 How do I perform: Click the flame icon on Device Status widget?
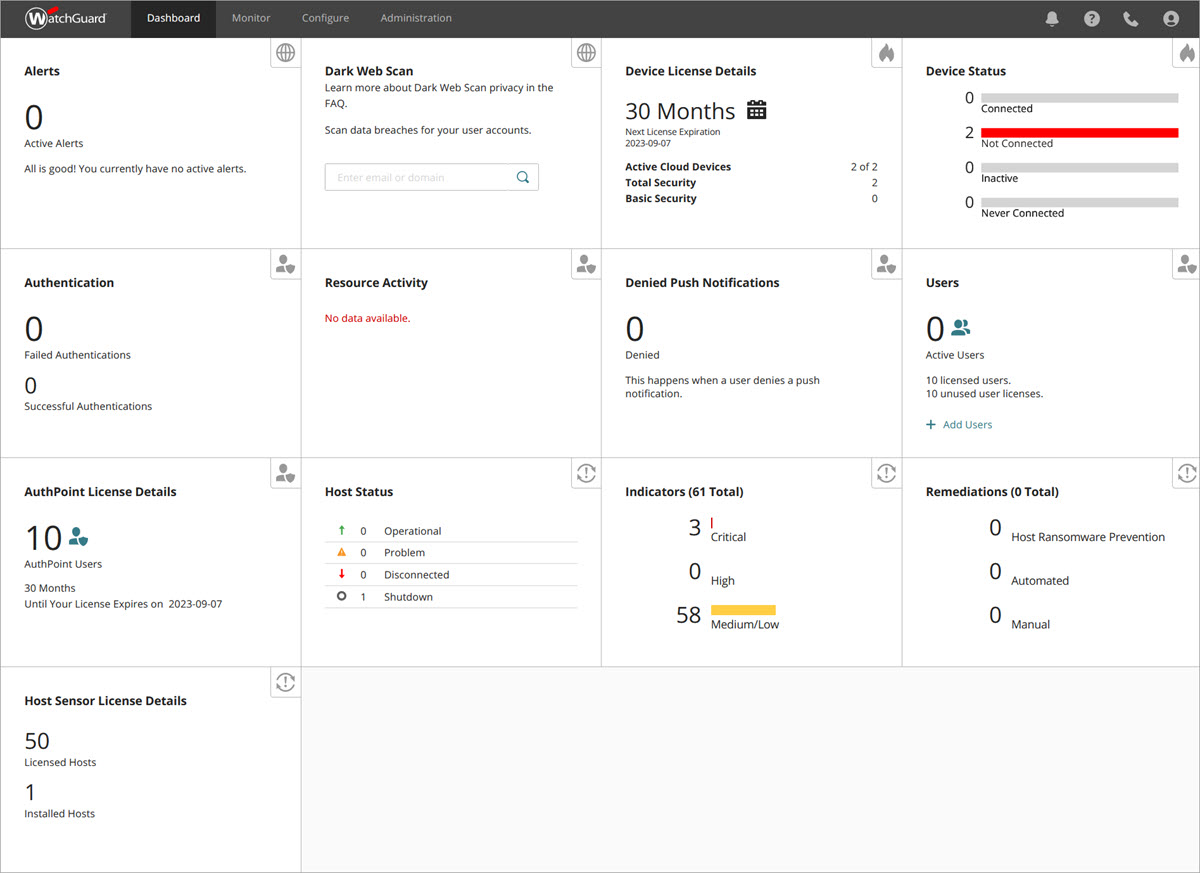click(1186, 53)
